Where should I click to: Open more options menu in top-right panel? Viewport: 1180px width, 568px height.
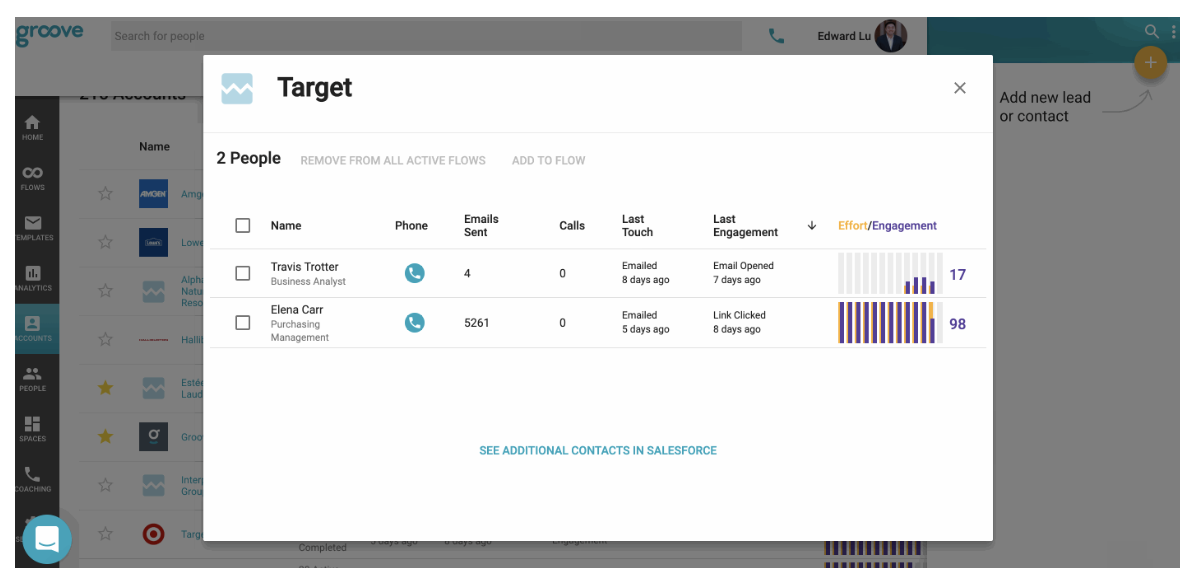(1173, 31)
